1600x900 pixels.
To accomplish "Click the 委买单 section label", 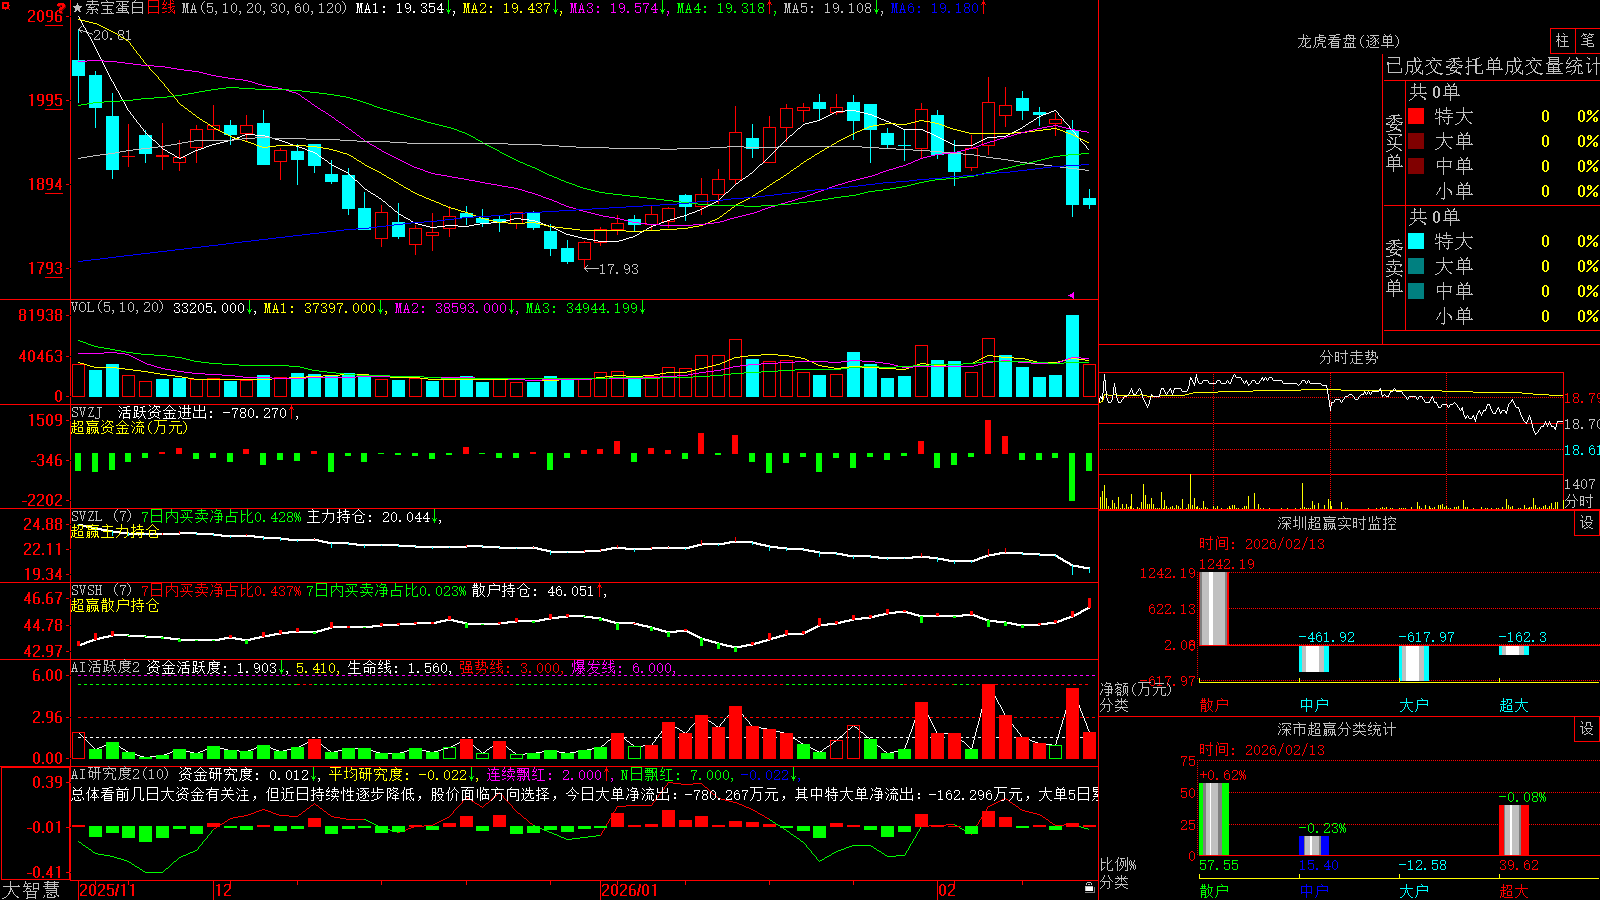I will coord(1394,143).
